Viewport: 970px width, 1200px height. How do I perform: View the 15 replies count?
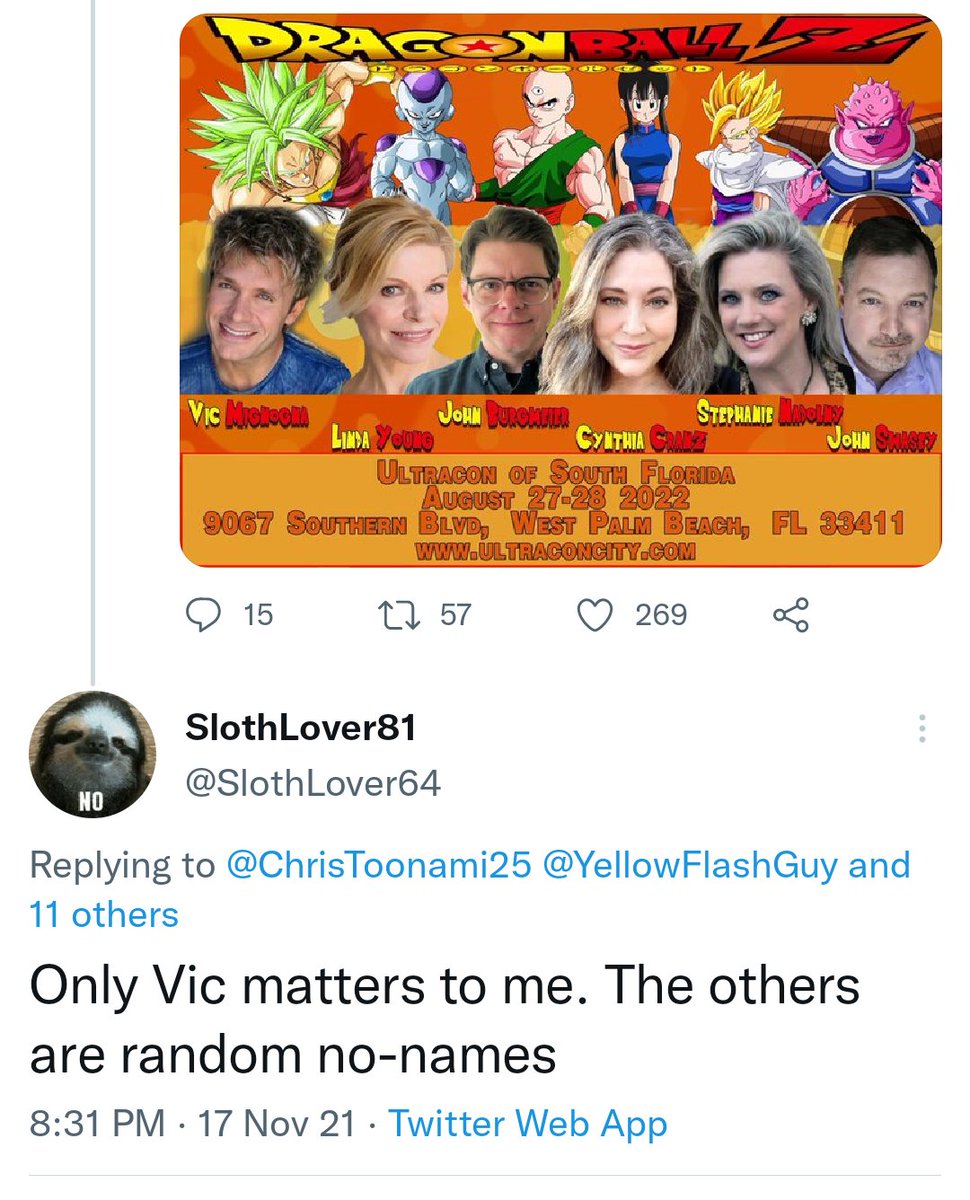(258, 614)
